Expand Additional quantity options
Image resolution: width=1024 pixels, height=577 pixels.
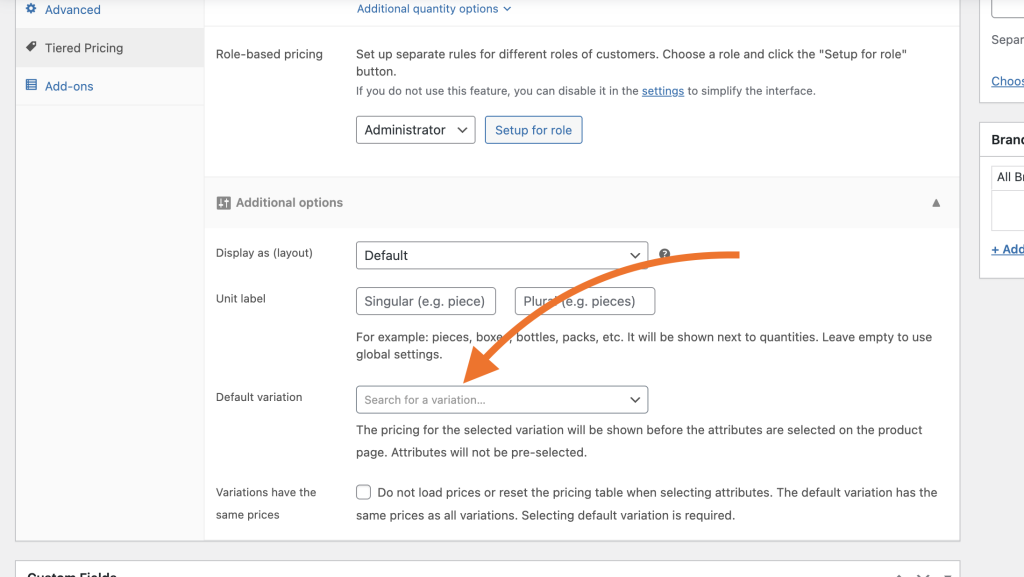tap(434, 9)
